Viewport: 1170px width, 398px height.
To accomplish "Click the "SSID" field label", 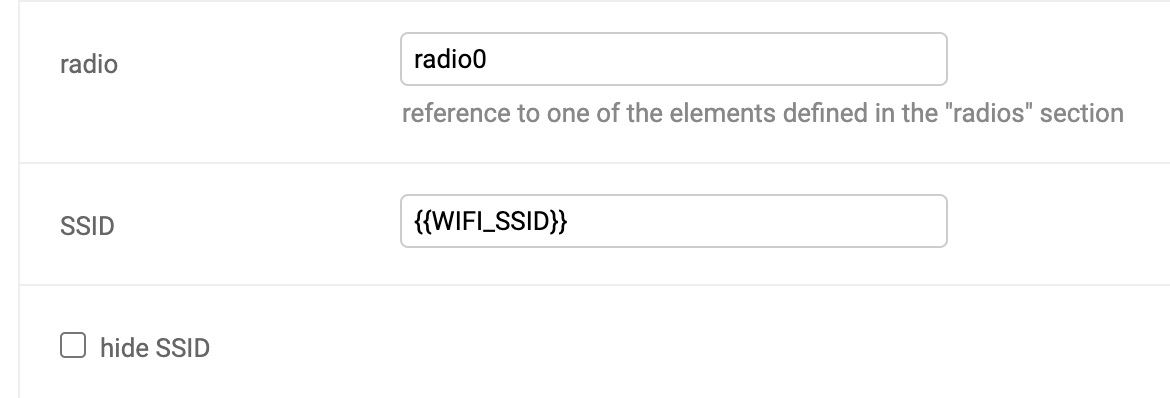I will (87, 226).
